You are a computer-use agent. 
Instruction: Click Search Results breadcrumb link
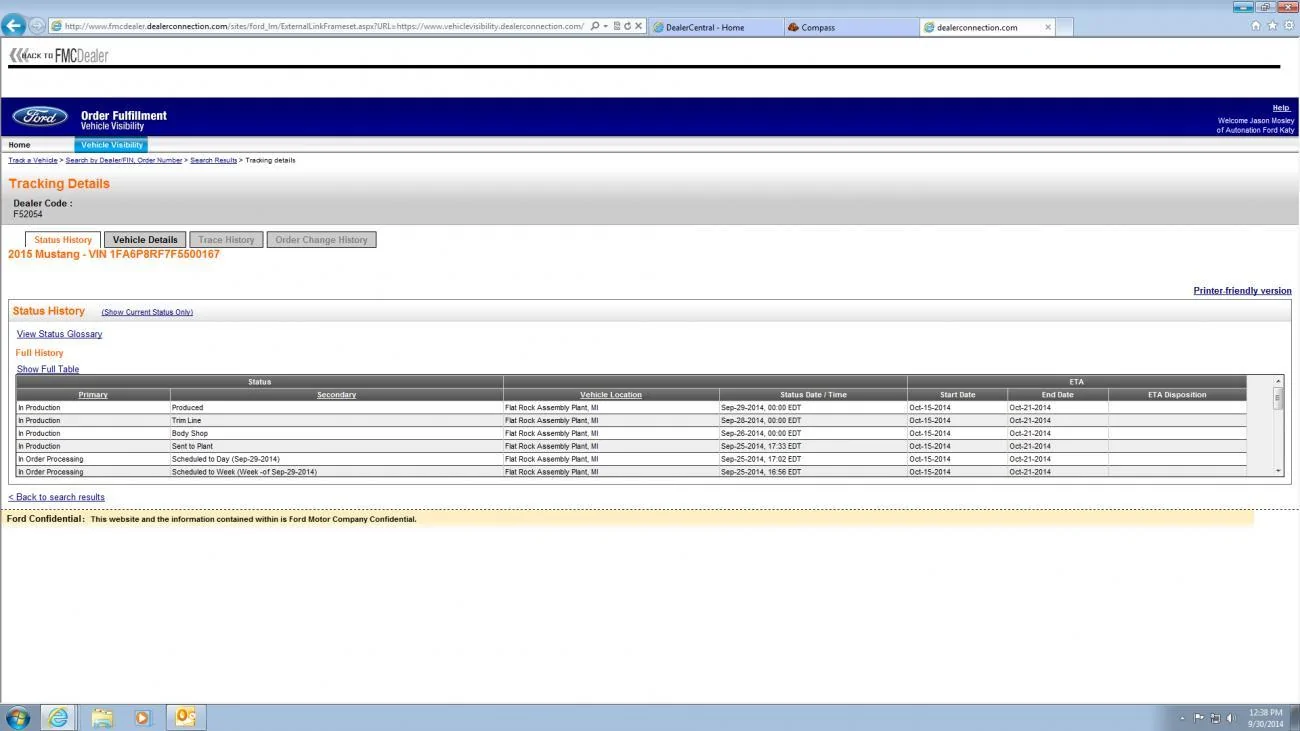coord(214,160)
